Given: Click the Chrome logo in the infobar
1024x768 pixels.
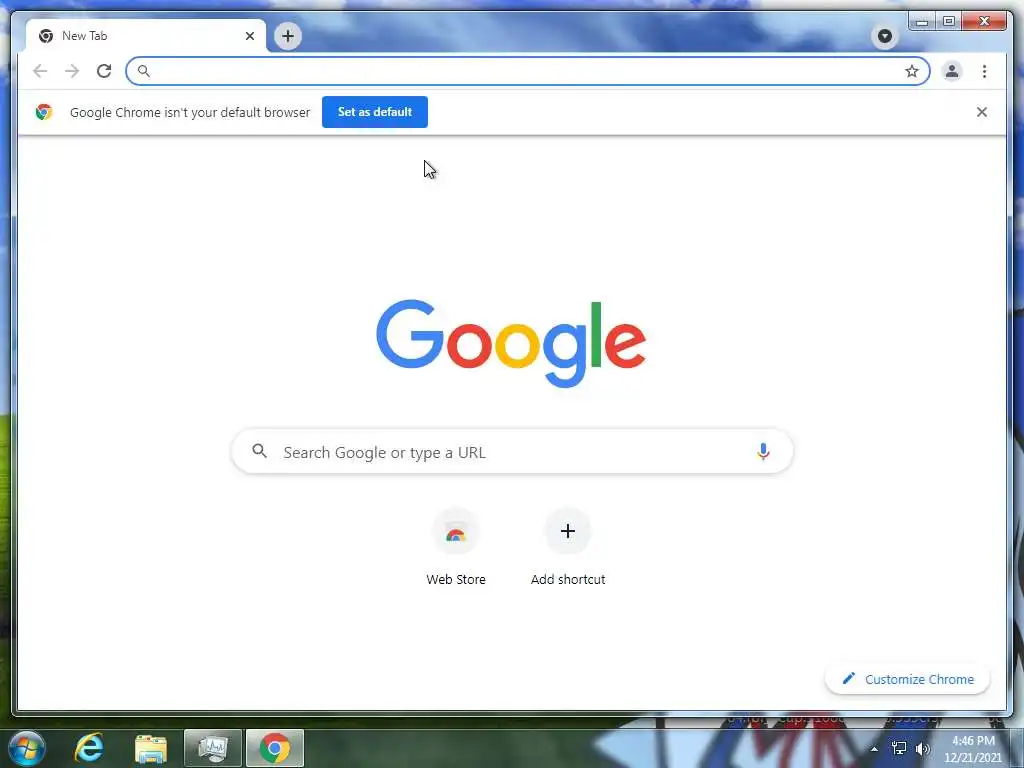Looking at the screenshot, I should click(x=44, y=112).
